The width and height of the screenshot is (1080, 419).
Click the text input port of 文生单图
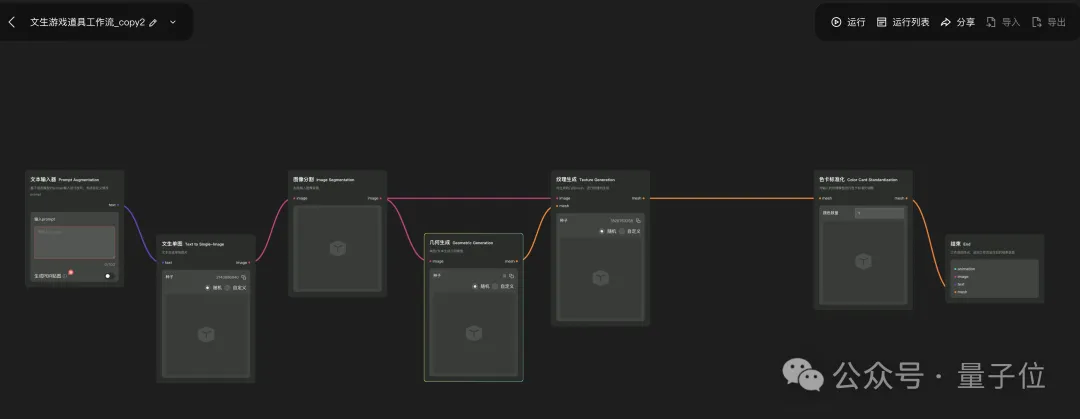click(162, 263)
